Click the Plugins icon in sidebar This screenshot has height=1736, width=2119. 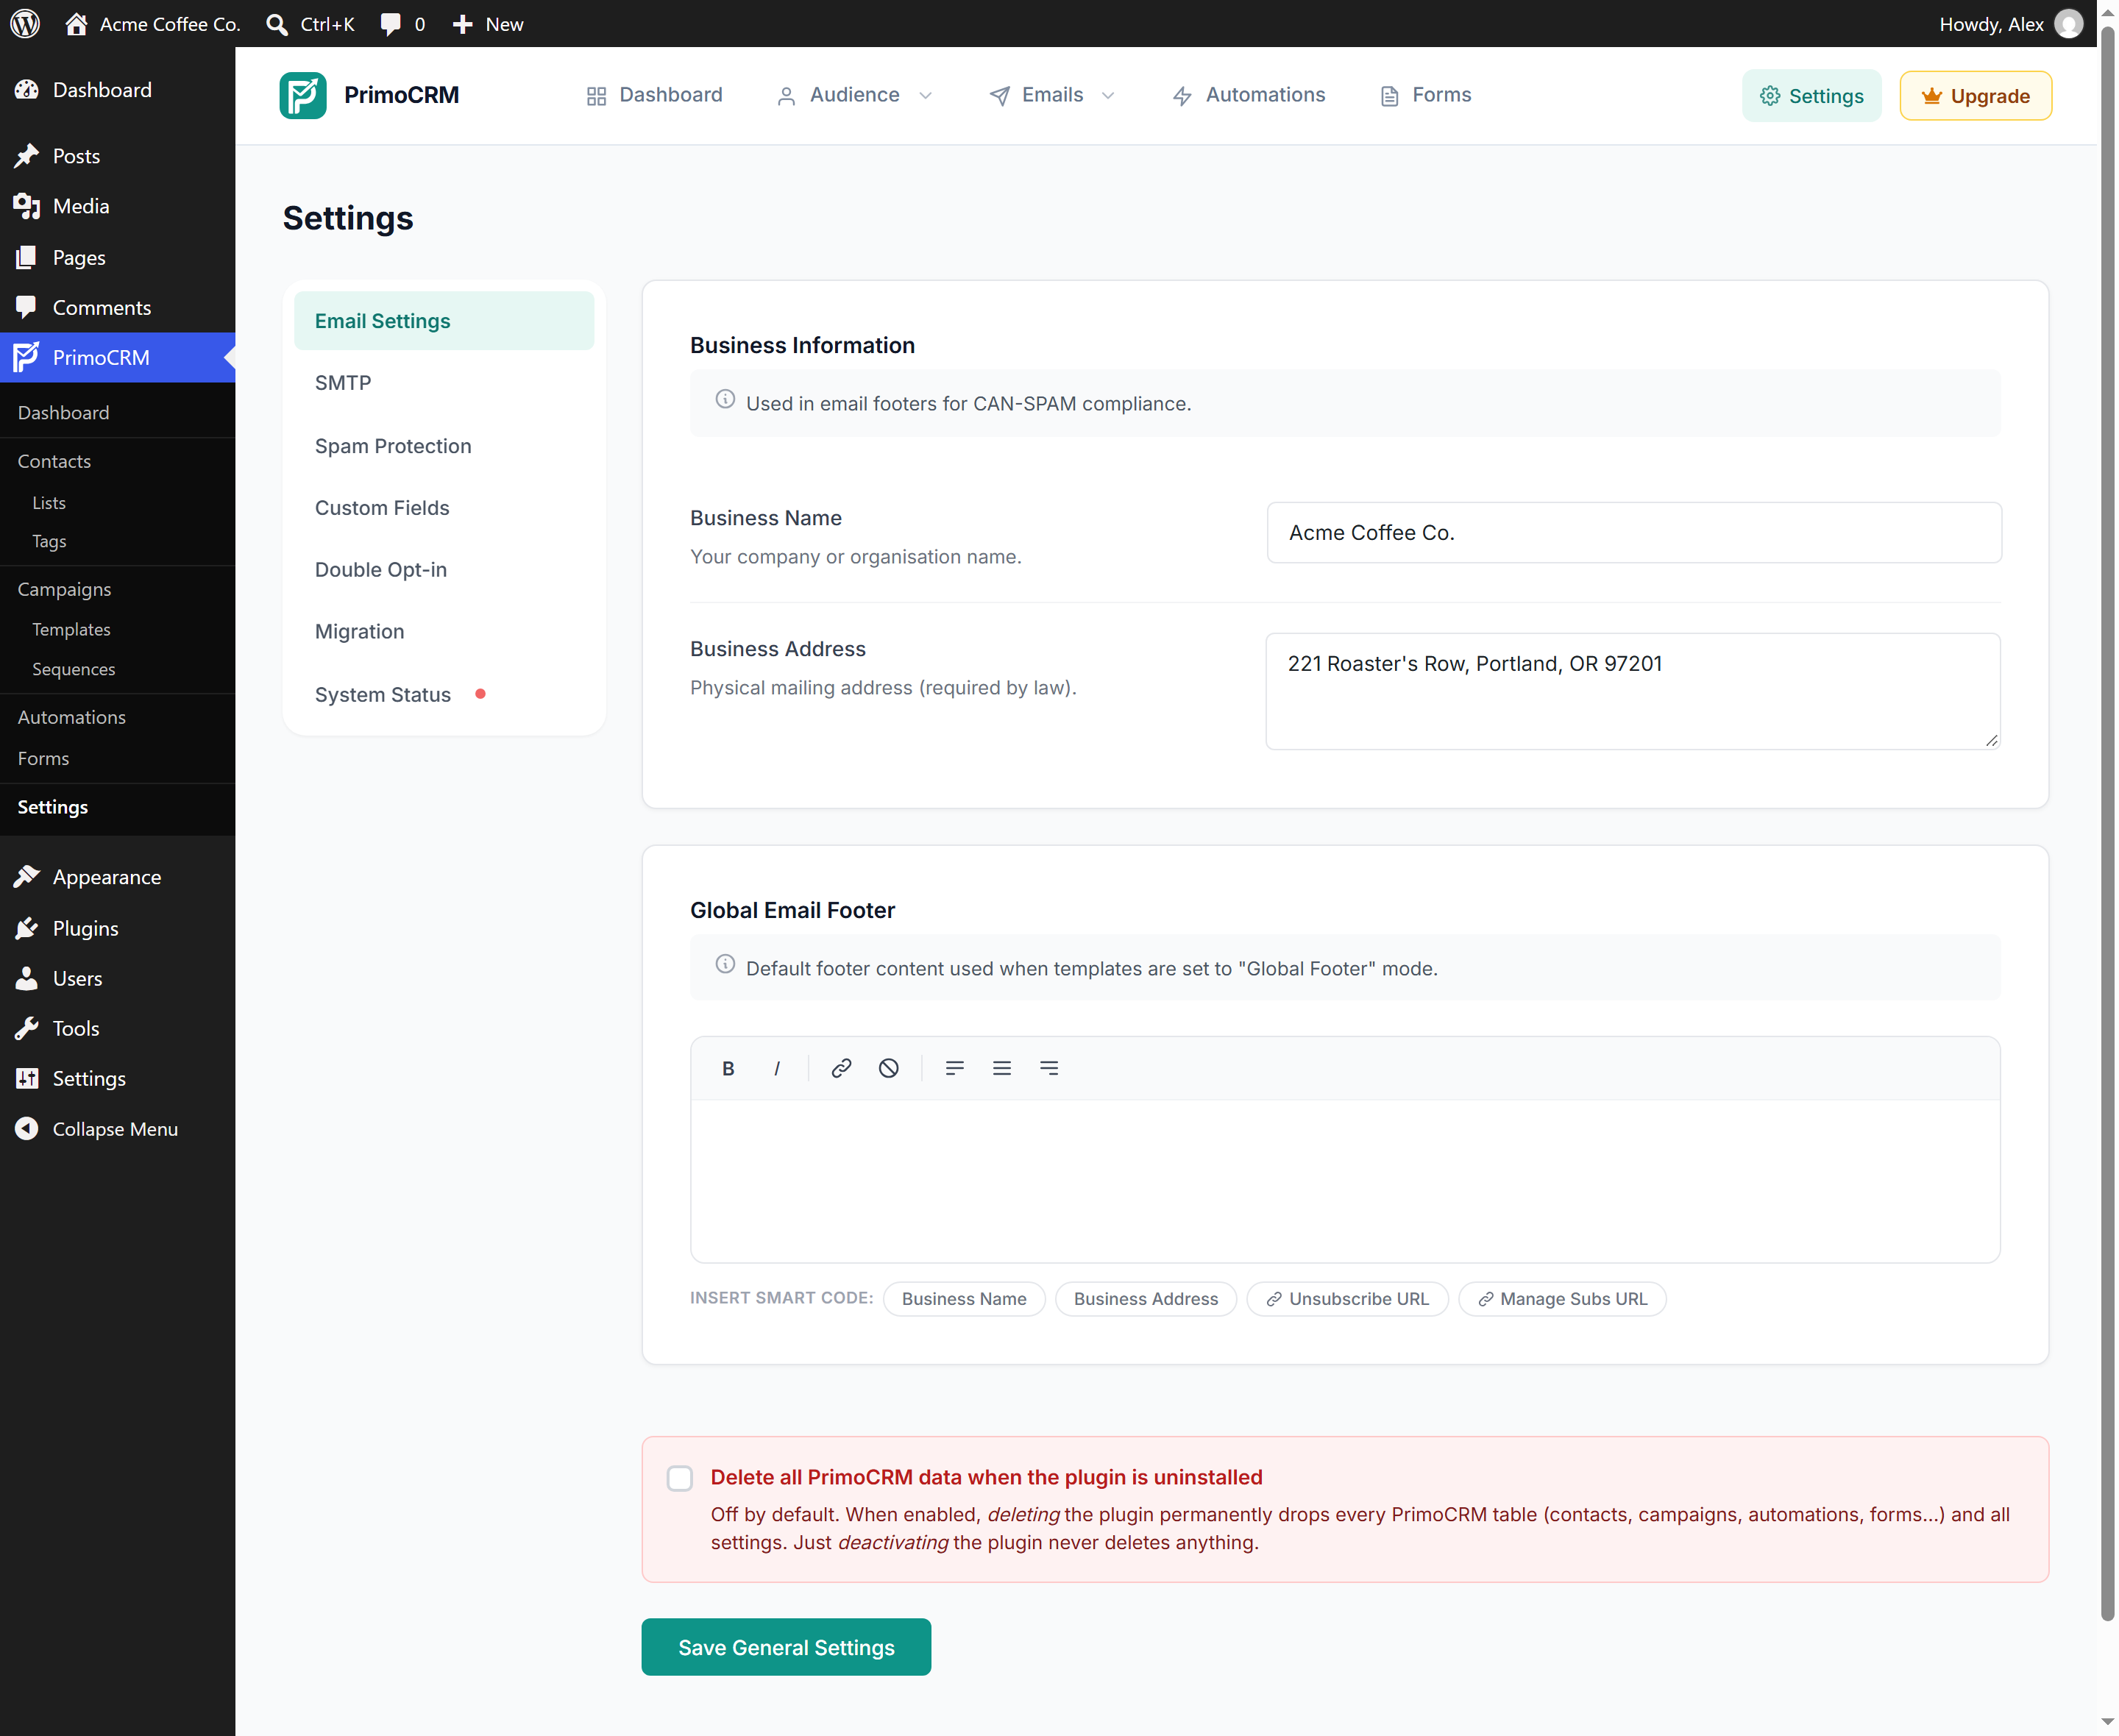coord(27,928)
